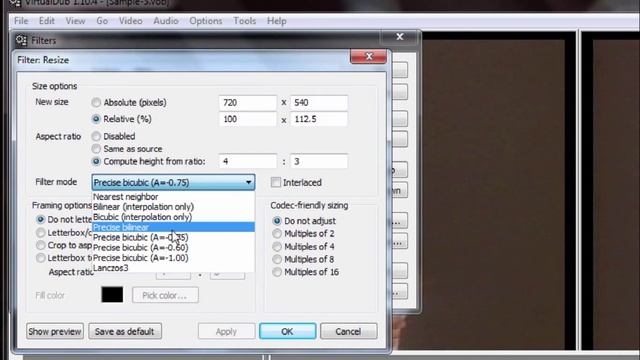Click the relative height field showing 112.5
The width and height of the screenshot is (640, 360).
[319, 119]
